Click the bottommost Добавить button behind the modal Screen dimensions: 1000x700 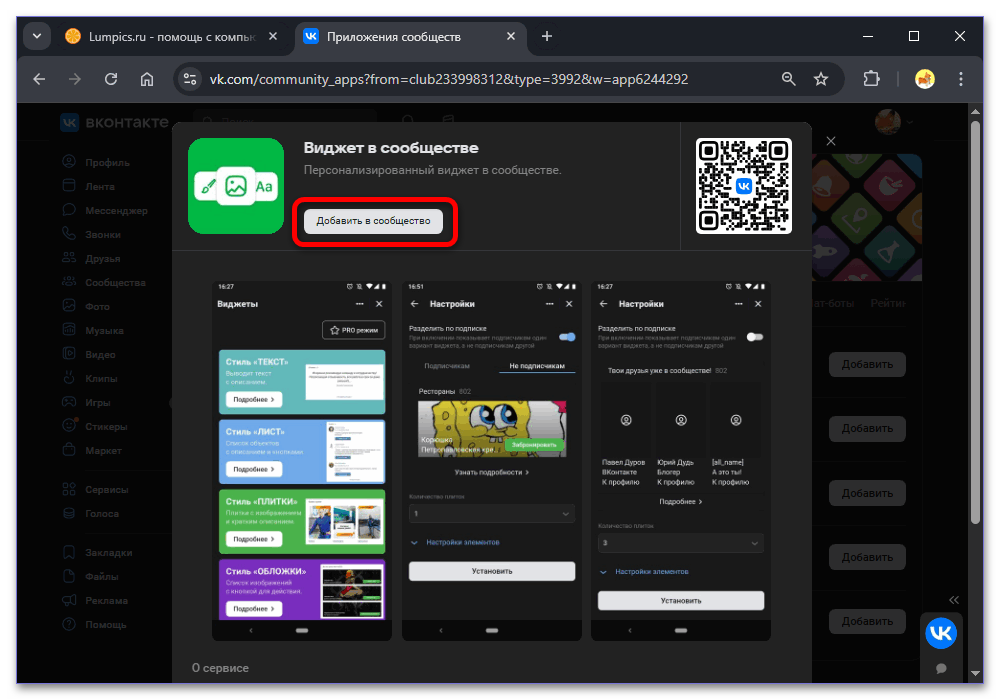[867, 621]
